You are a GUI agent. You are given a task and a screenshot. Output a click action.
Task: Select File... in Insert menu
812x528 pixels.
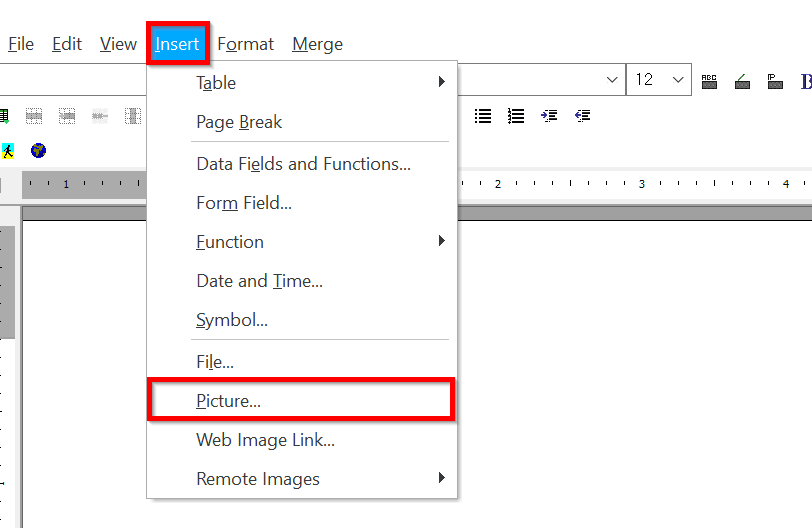point(302,361)
